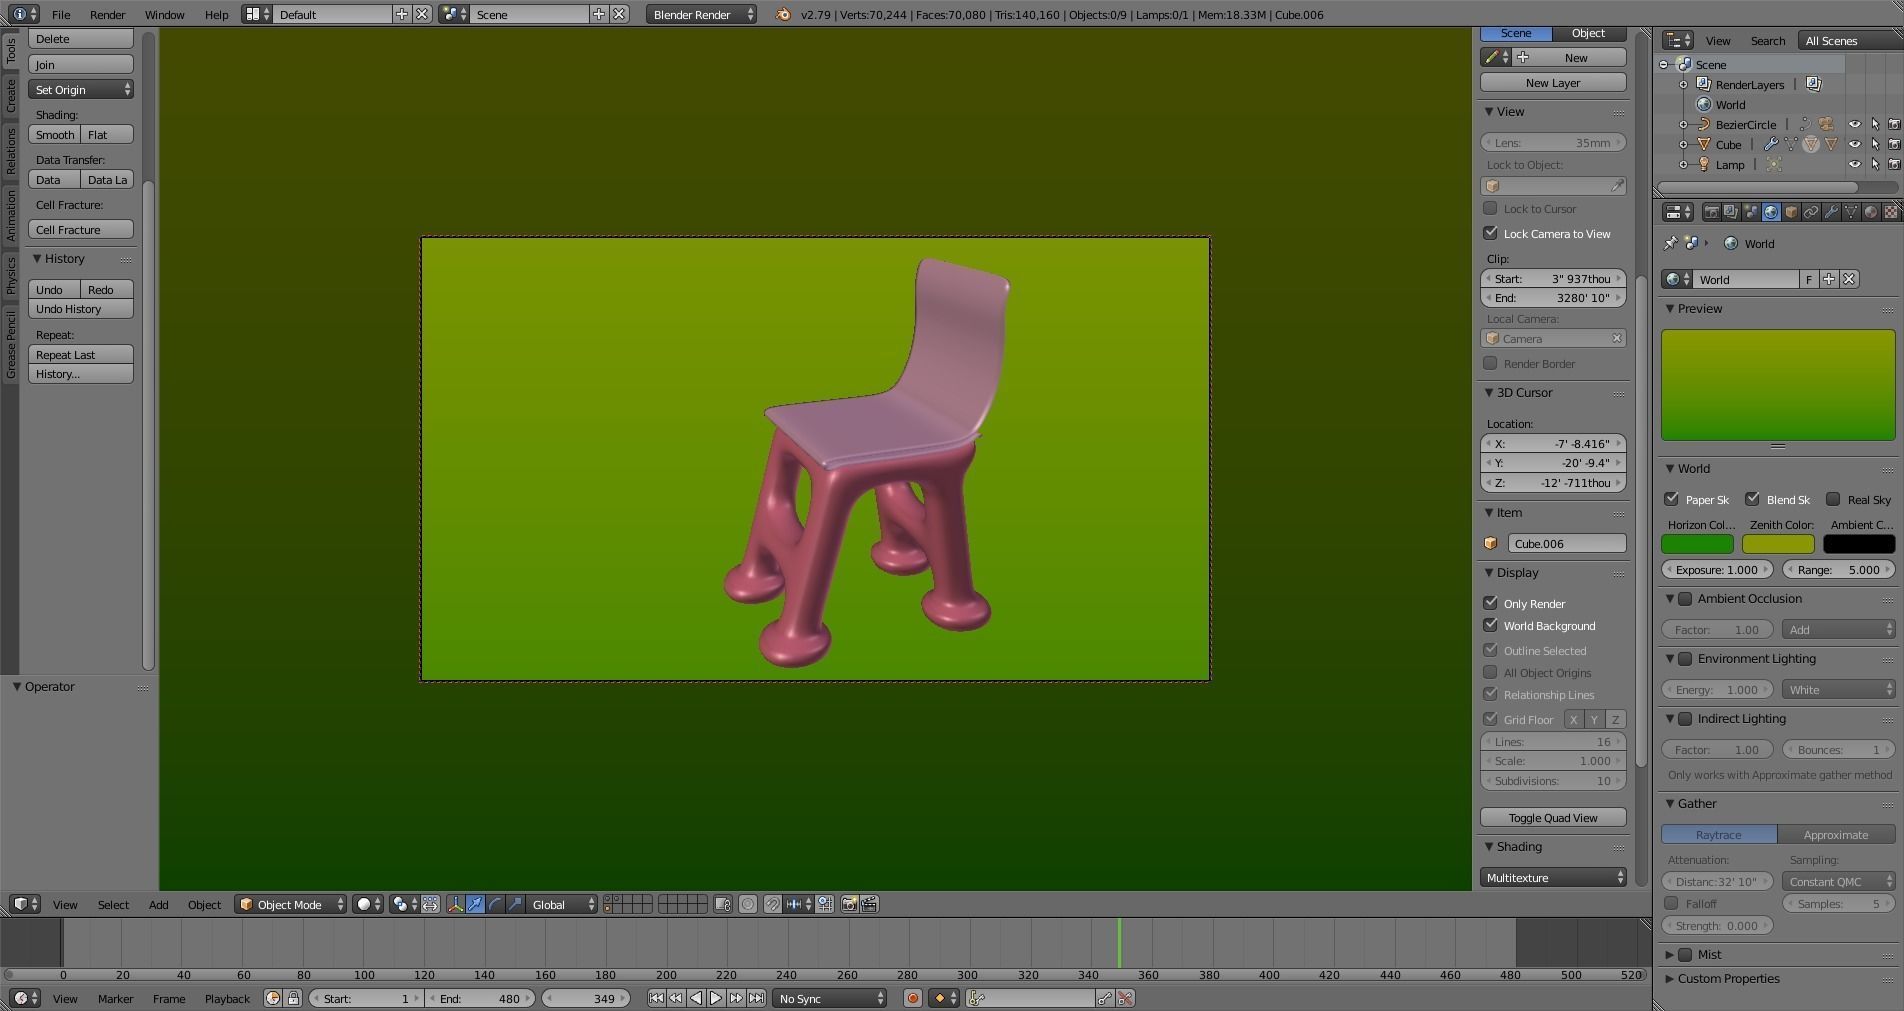1904x1011 pixels.
Task: Open the Render properties tab camera icon
Action: (1712, 212)
